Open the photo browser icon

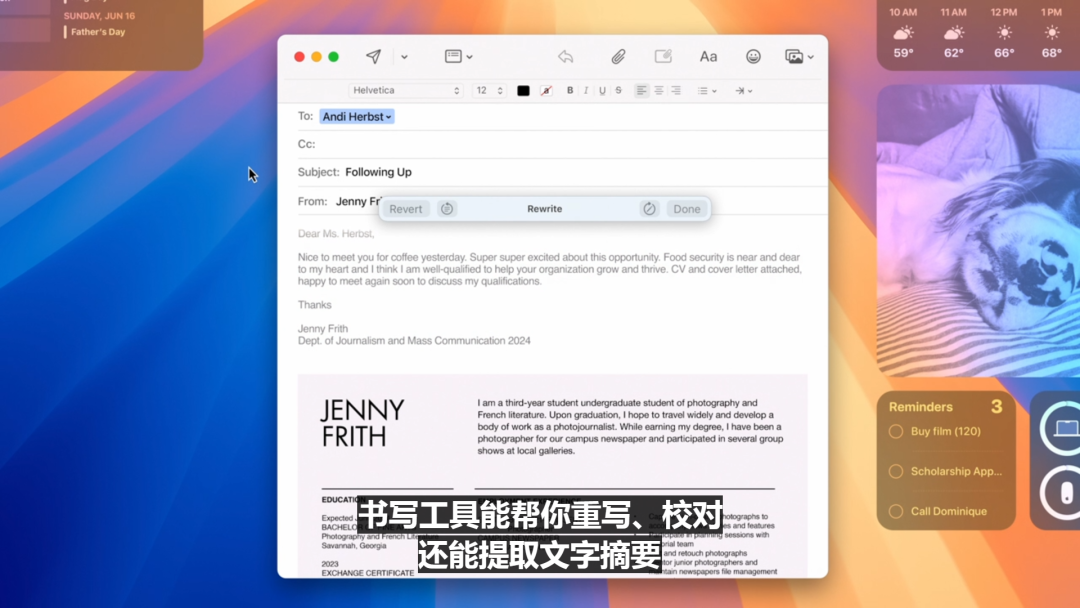(x=794, y=56)
